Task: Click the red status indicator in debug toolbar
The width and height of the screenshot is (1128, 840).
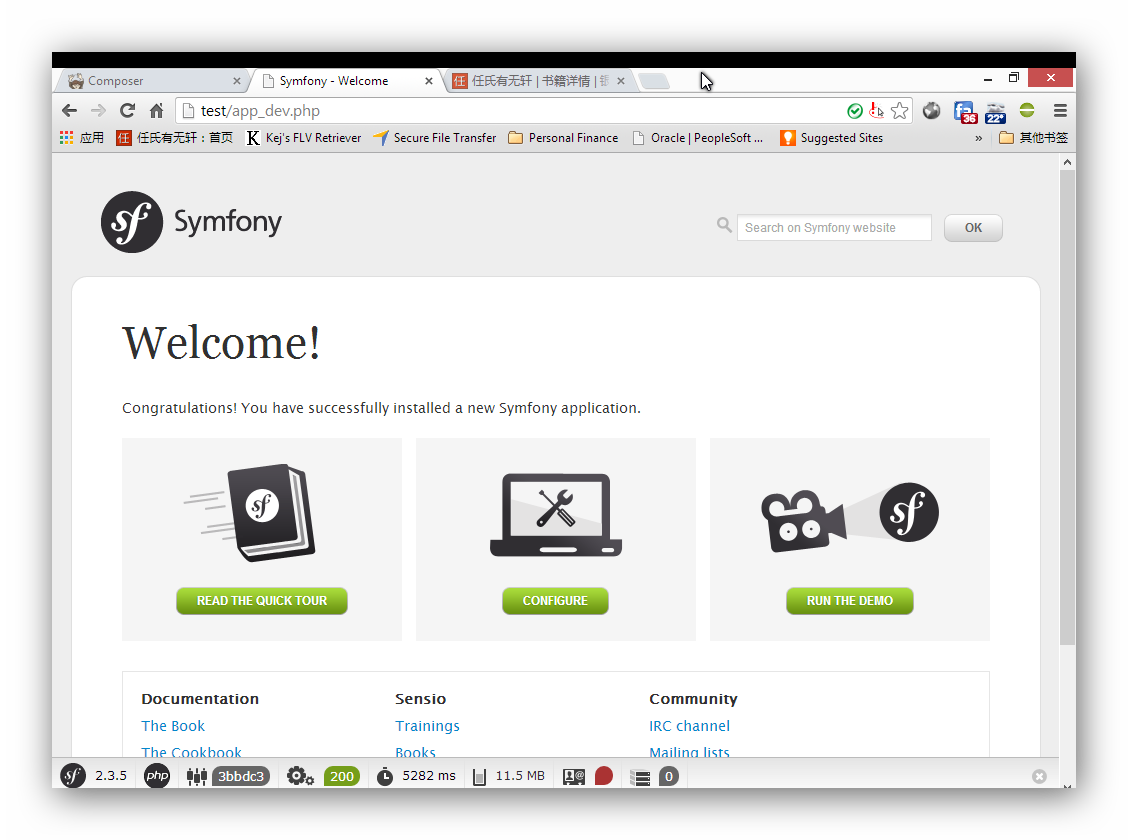Action: 604,776
